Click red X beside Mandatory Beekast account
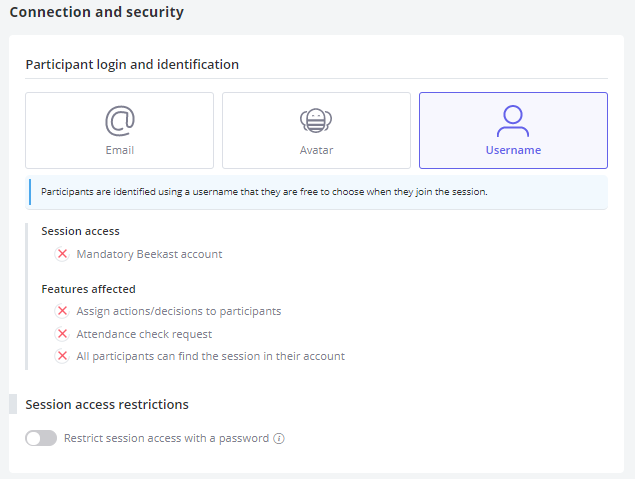Viewport: 635px width, 479px height. [x=62, y=254]
